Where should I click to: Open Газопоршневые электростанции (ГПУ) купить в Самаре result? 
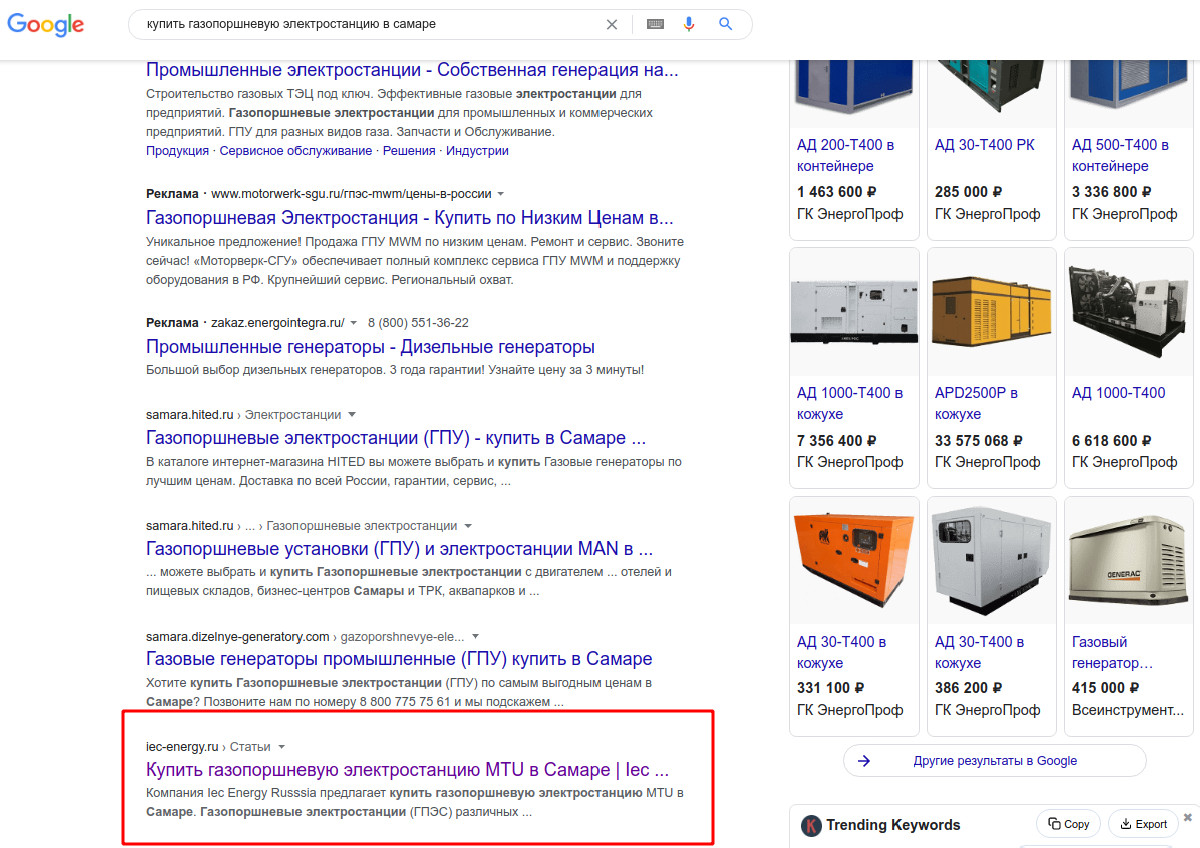[396, 438]
